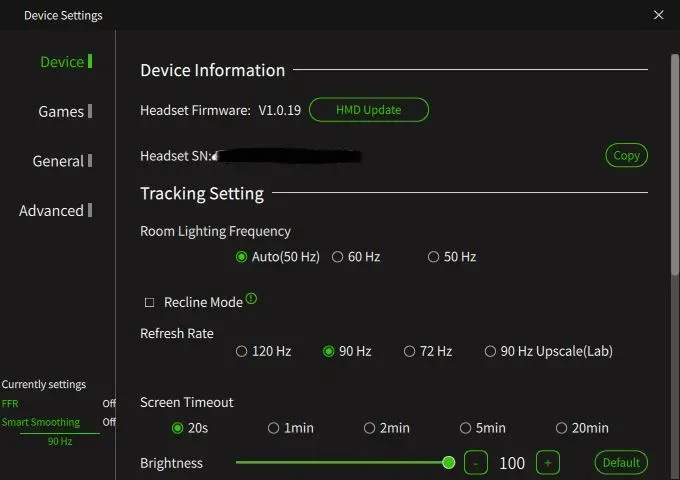The image size is (680, 480).
Task: Click the HMD Update button
Action: 368,110
